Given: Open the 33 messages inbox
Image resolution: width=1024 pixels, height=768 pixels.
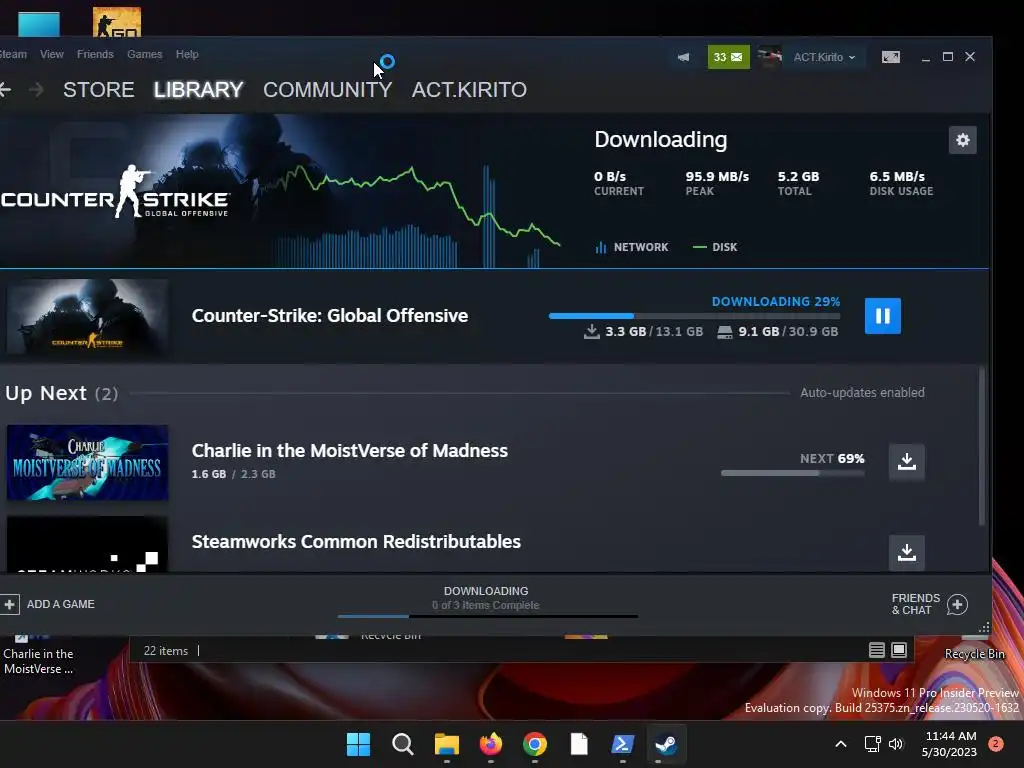Looking at the screenshot, I should coord(728,57).
